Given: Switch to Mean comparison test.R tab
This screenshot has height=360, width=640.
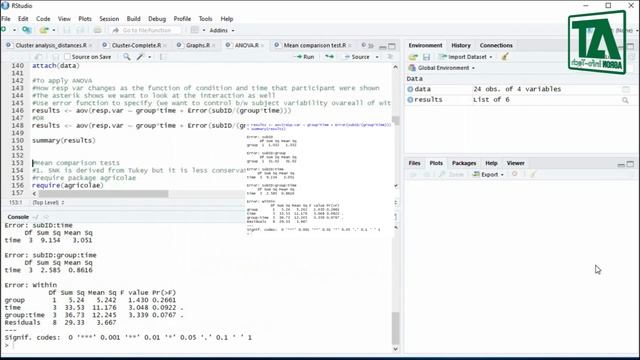Looking at the screenshot, I should coord(314,45).
